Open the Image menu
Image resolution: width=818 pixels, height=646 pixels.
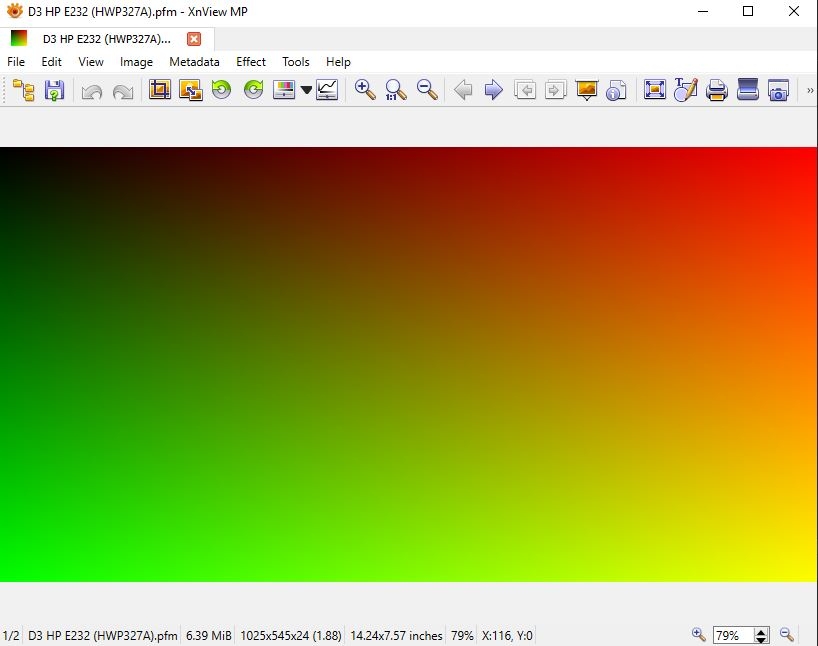[136, 62]
